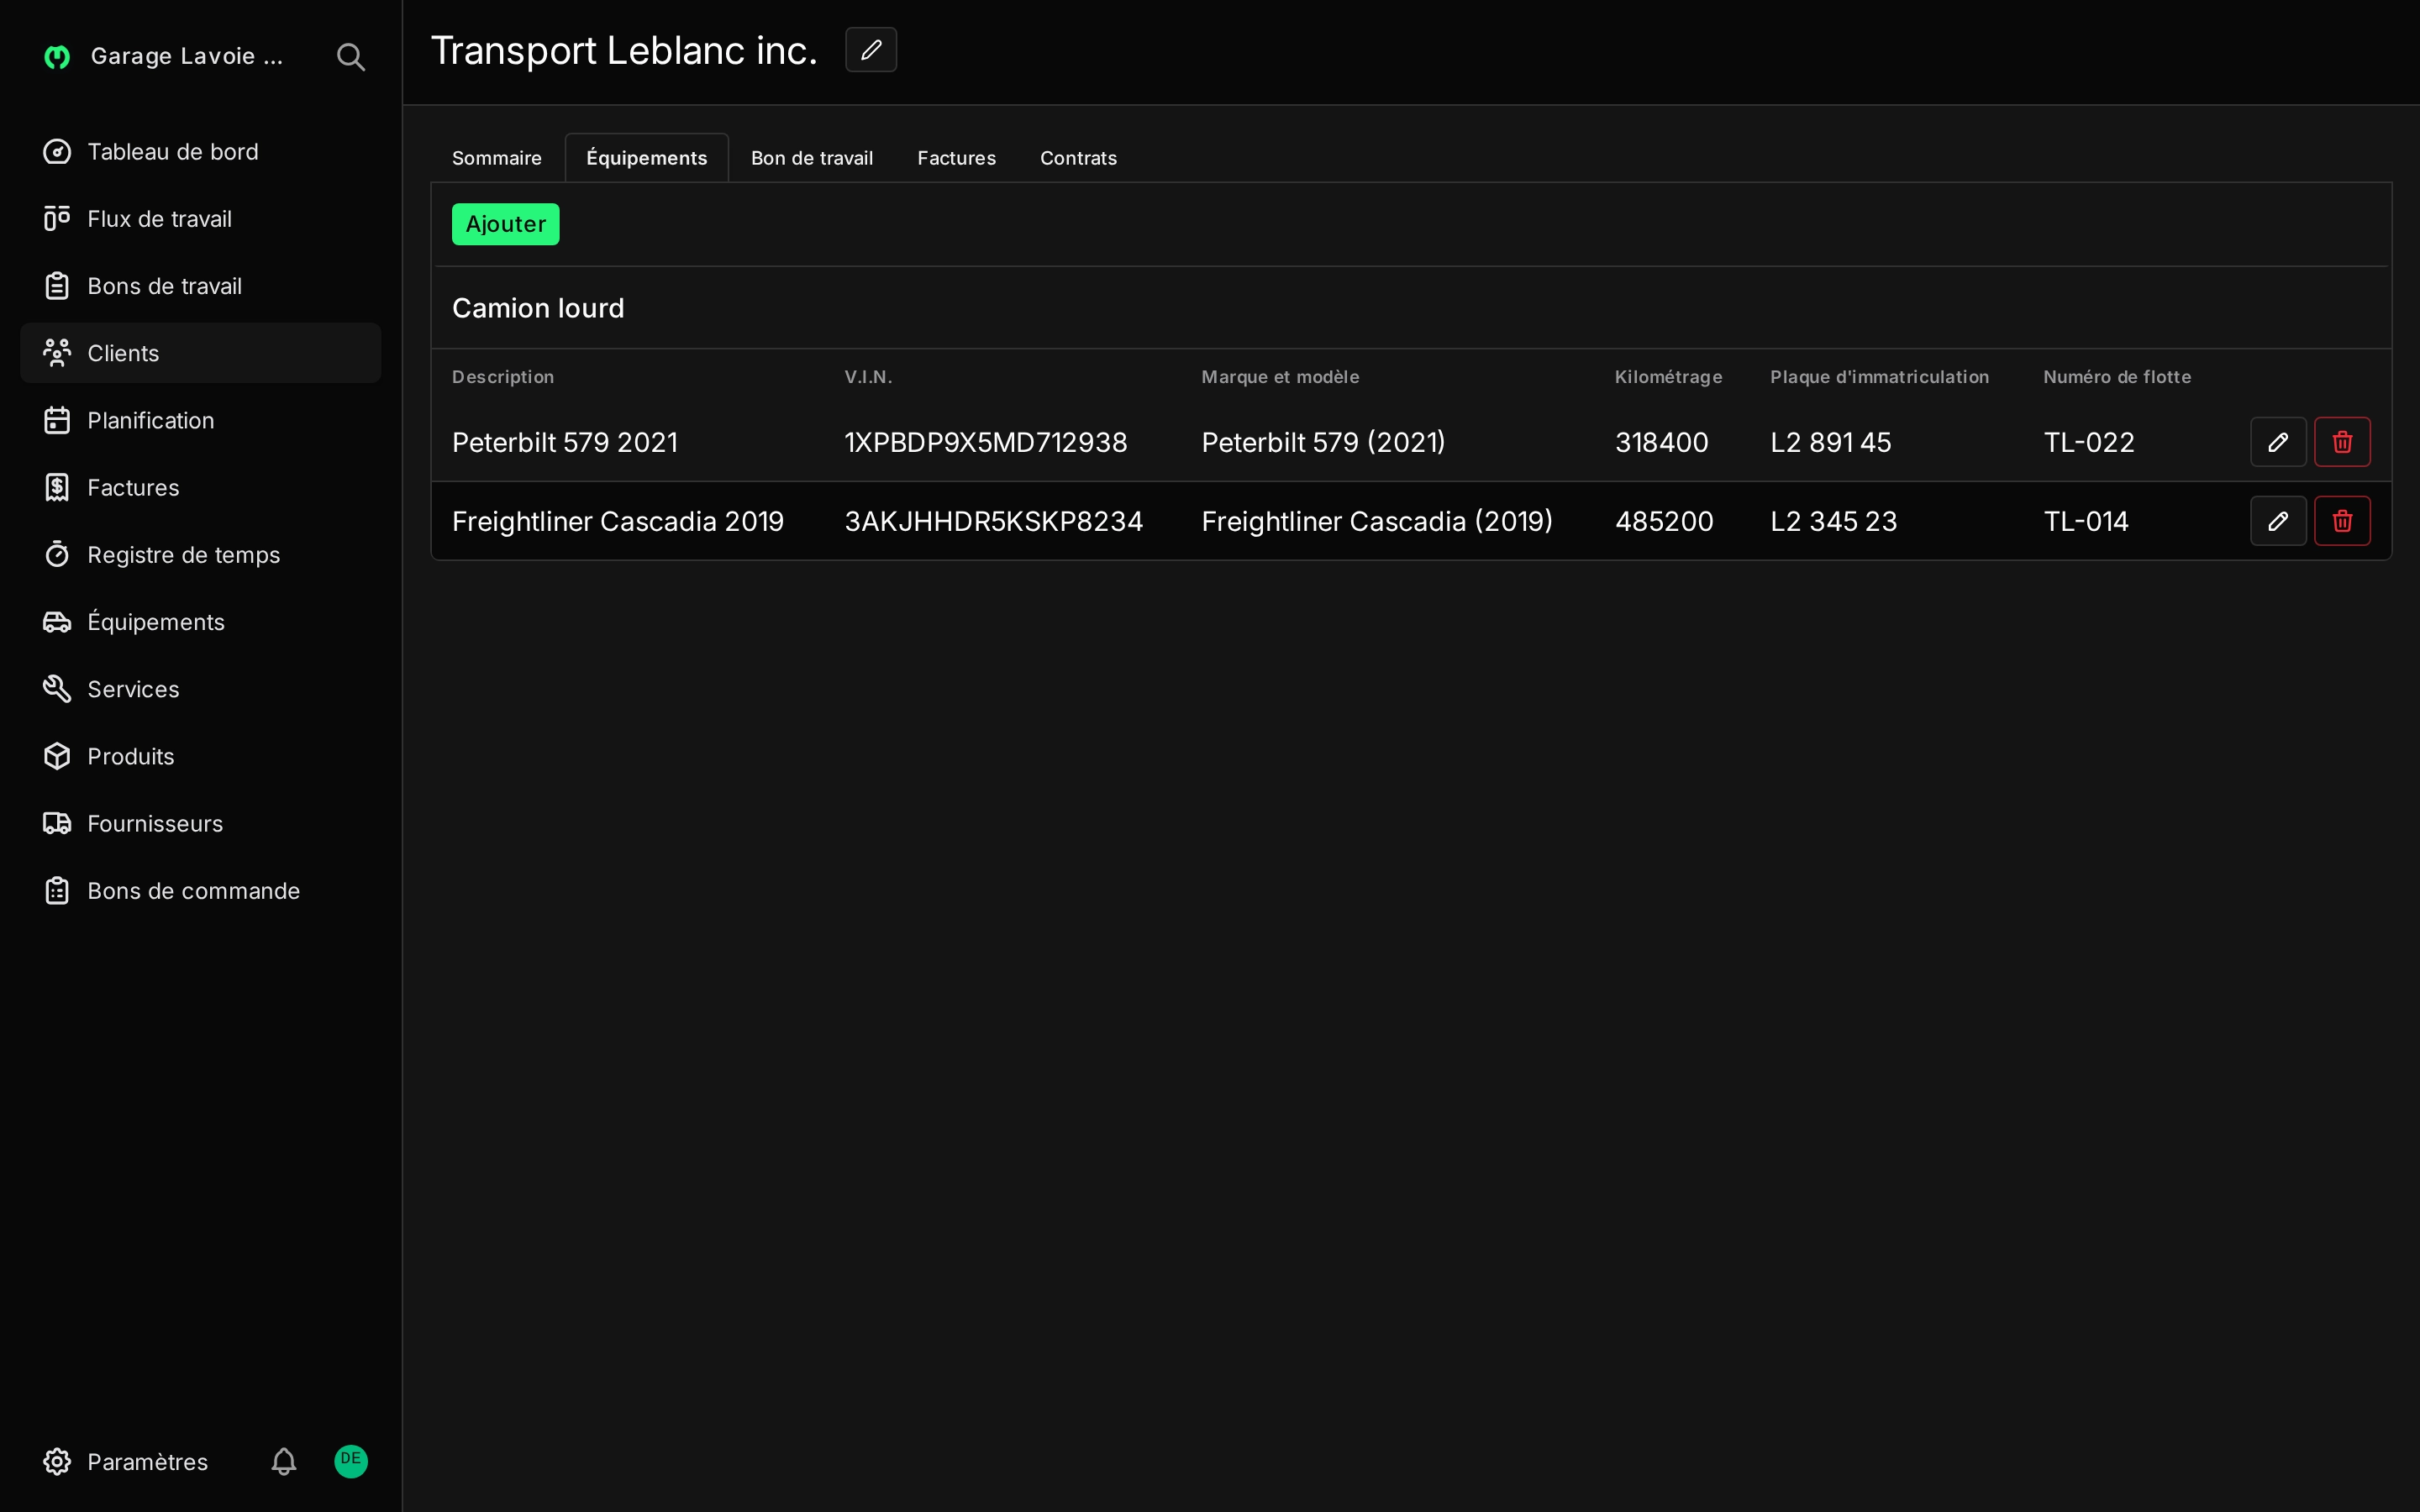Click the Garage Lavoie green logo icon

(x=57, y=57)
